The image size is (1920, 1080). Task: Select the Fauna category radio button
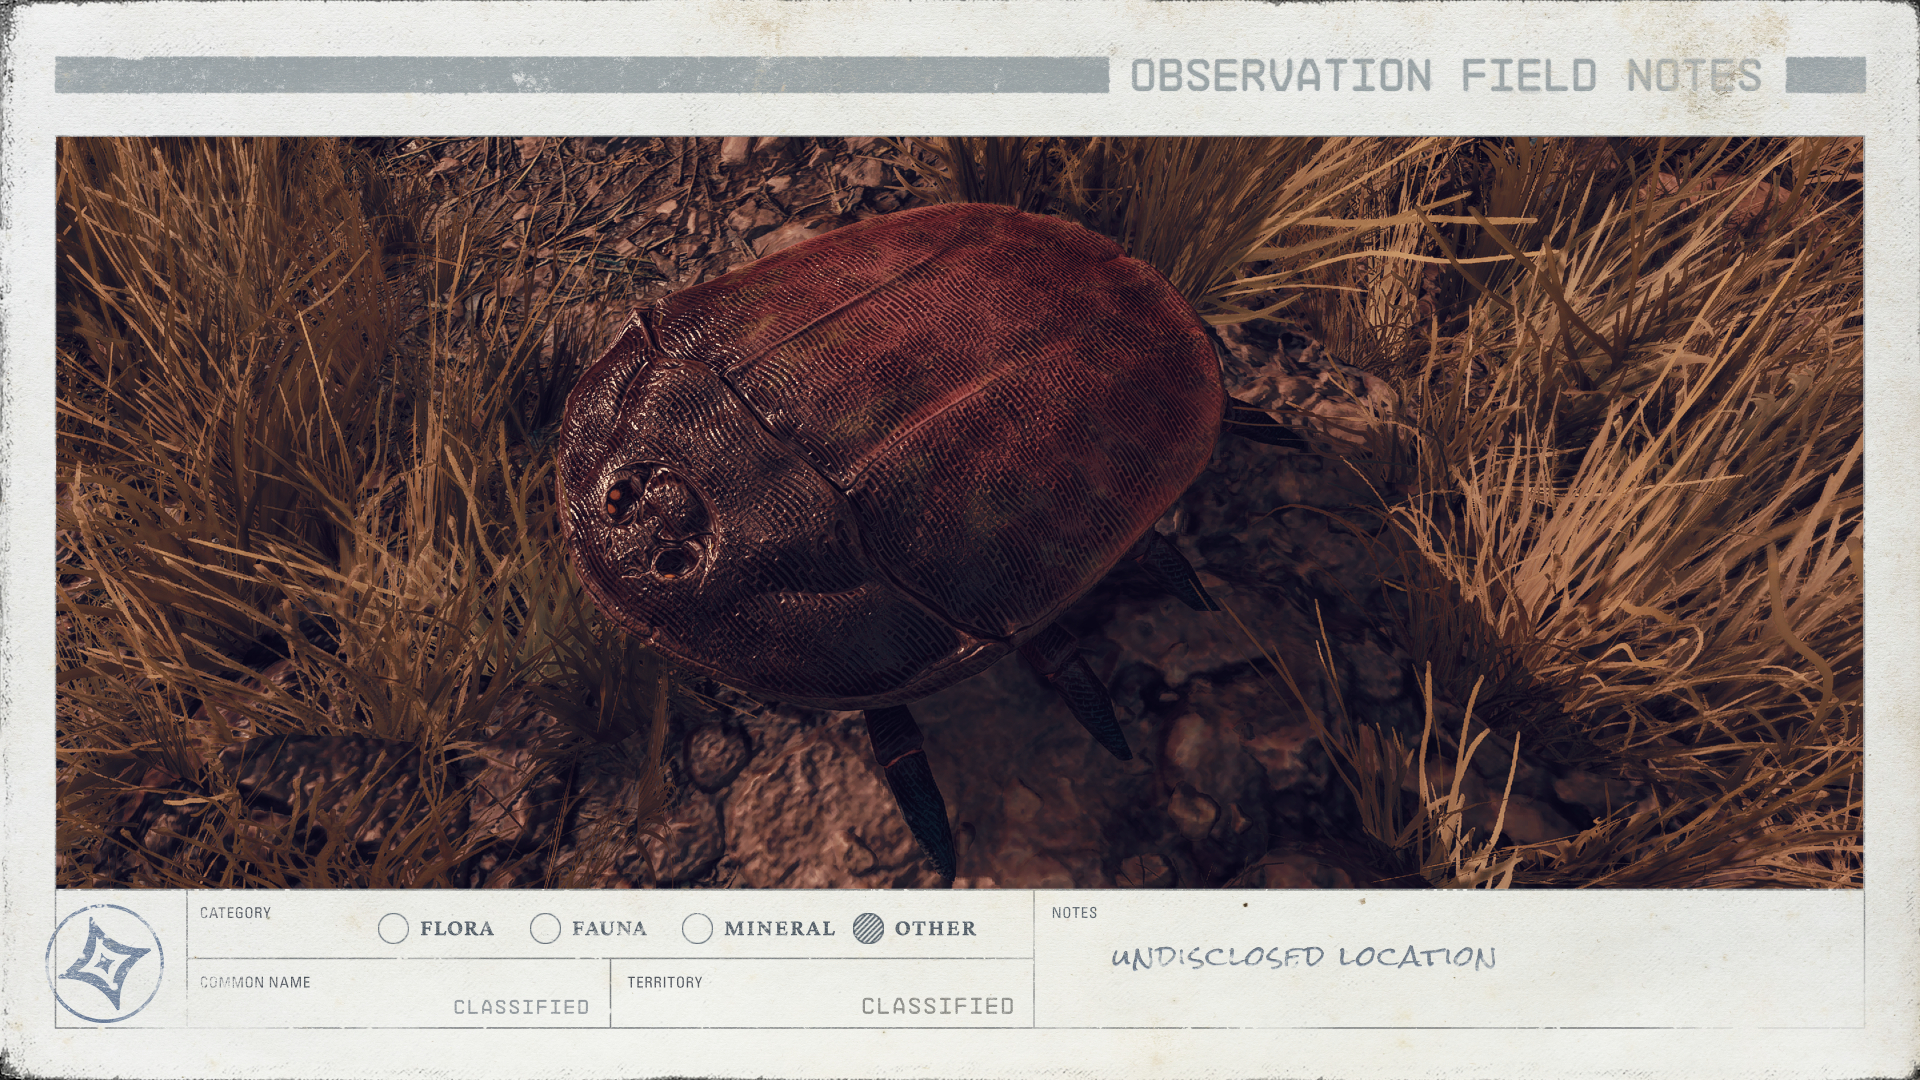coord(545,929)
